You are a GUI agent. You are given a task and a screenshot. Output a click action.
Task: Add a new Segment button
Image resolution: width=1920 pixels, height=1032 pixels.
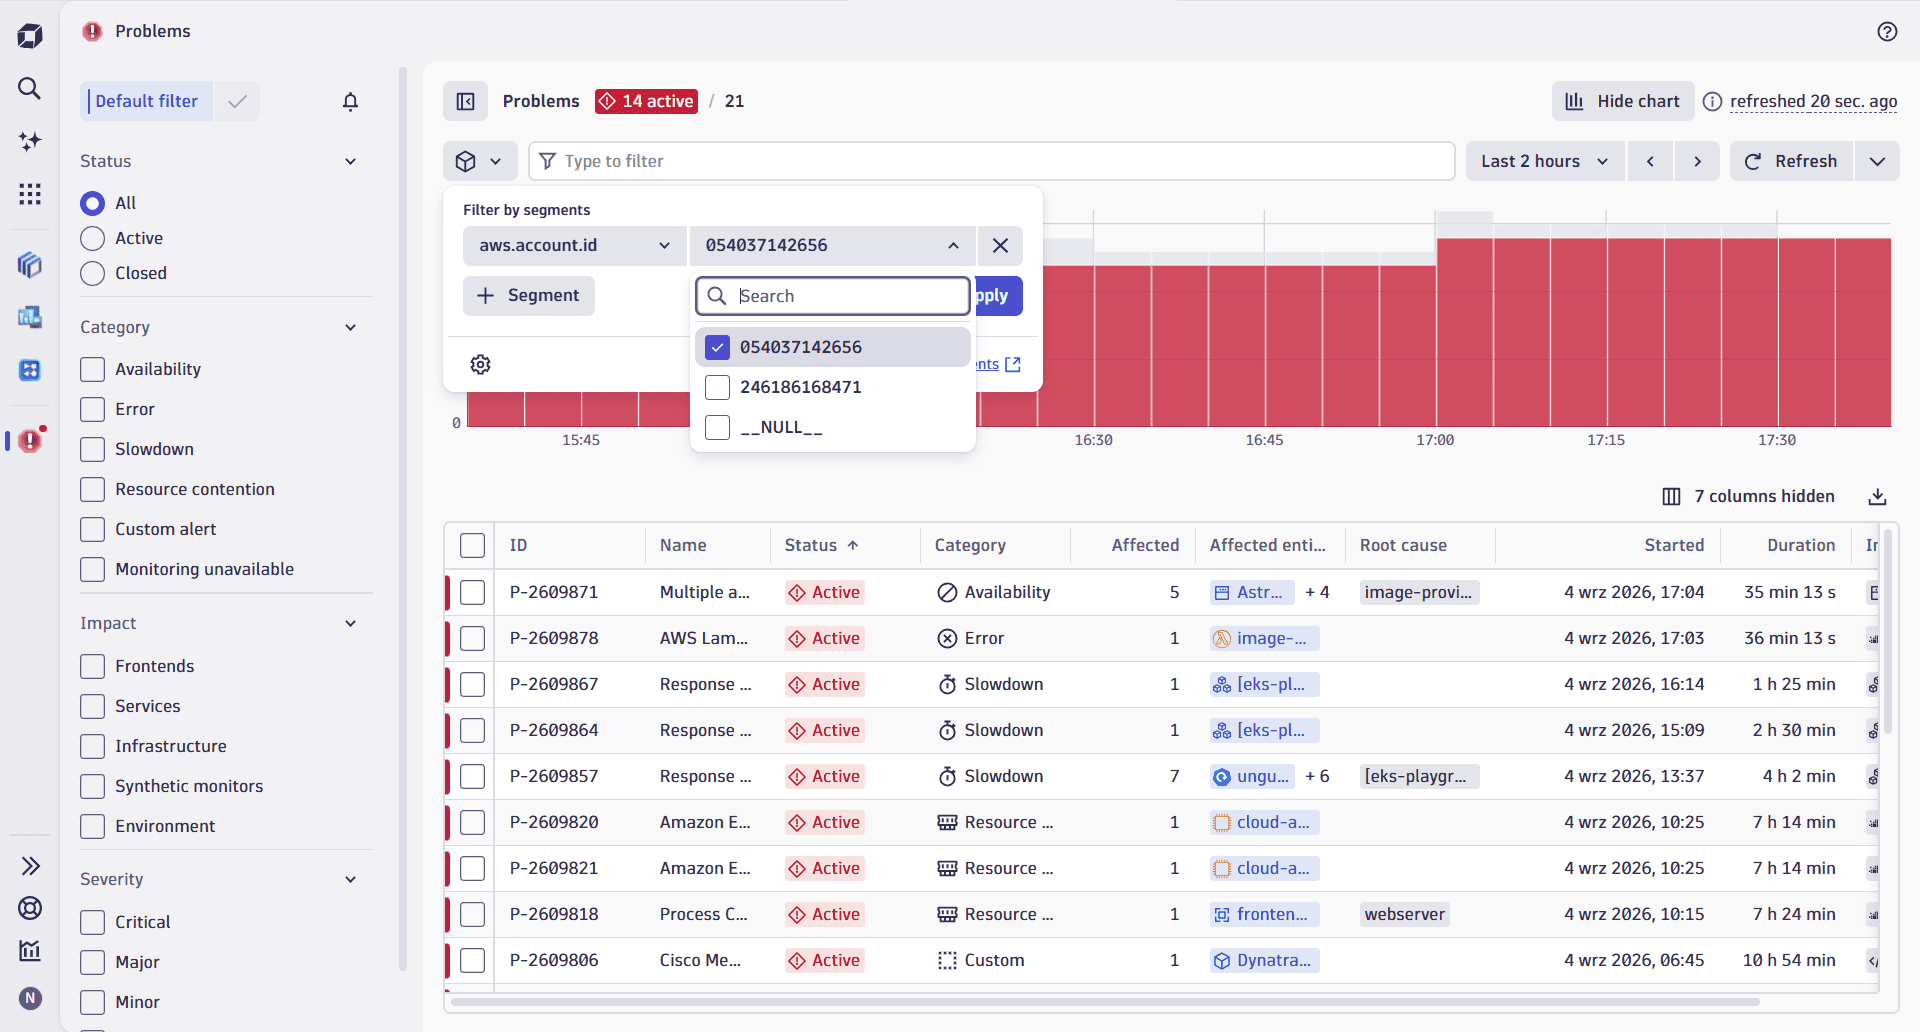[x=529, y=296]
